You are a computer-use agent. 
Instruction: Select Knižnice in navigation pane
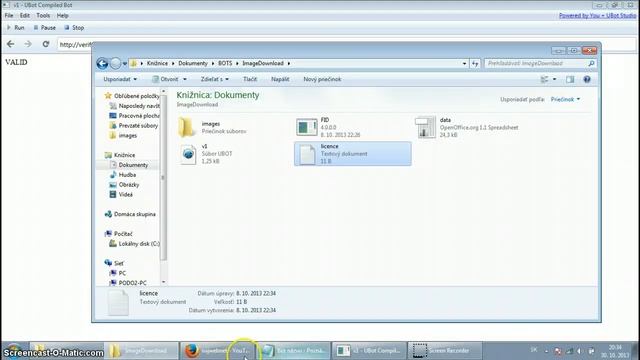[x=120, y=155]
